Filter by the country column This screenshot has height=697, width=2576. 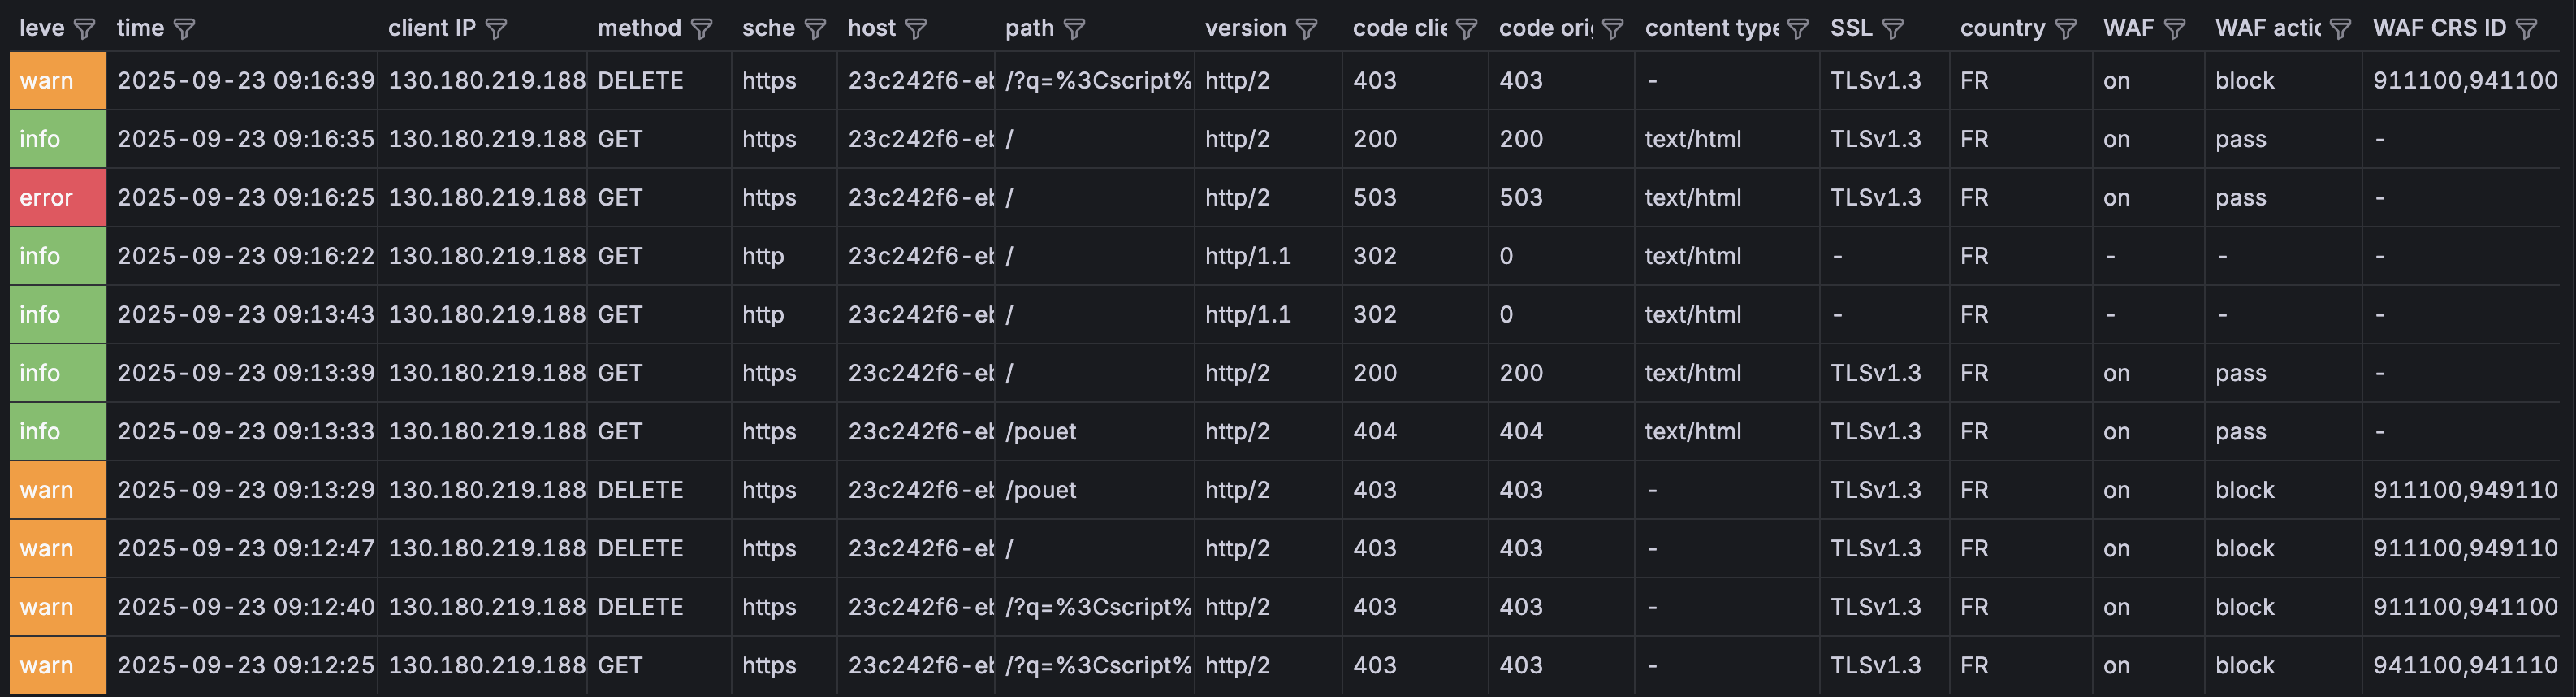pyautogui.click(x=2066, y=29)
